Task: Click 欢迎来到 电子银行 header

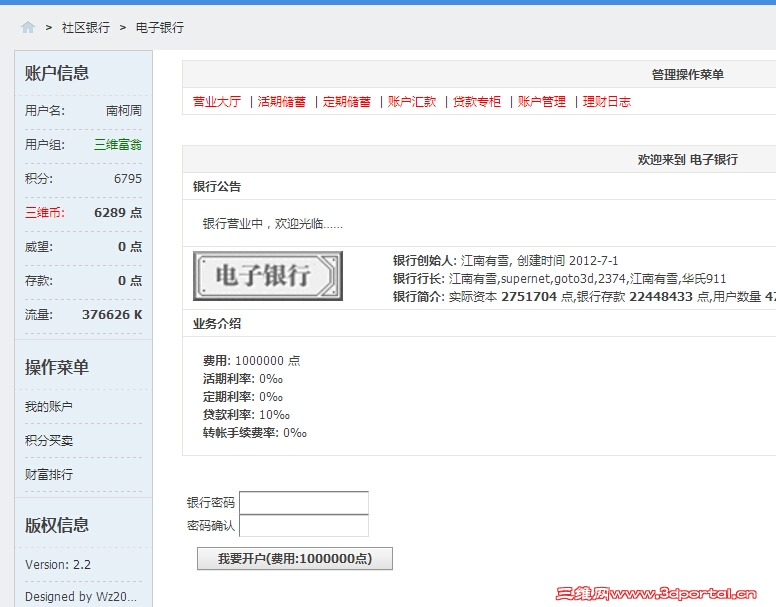Action: [687, 159]
